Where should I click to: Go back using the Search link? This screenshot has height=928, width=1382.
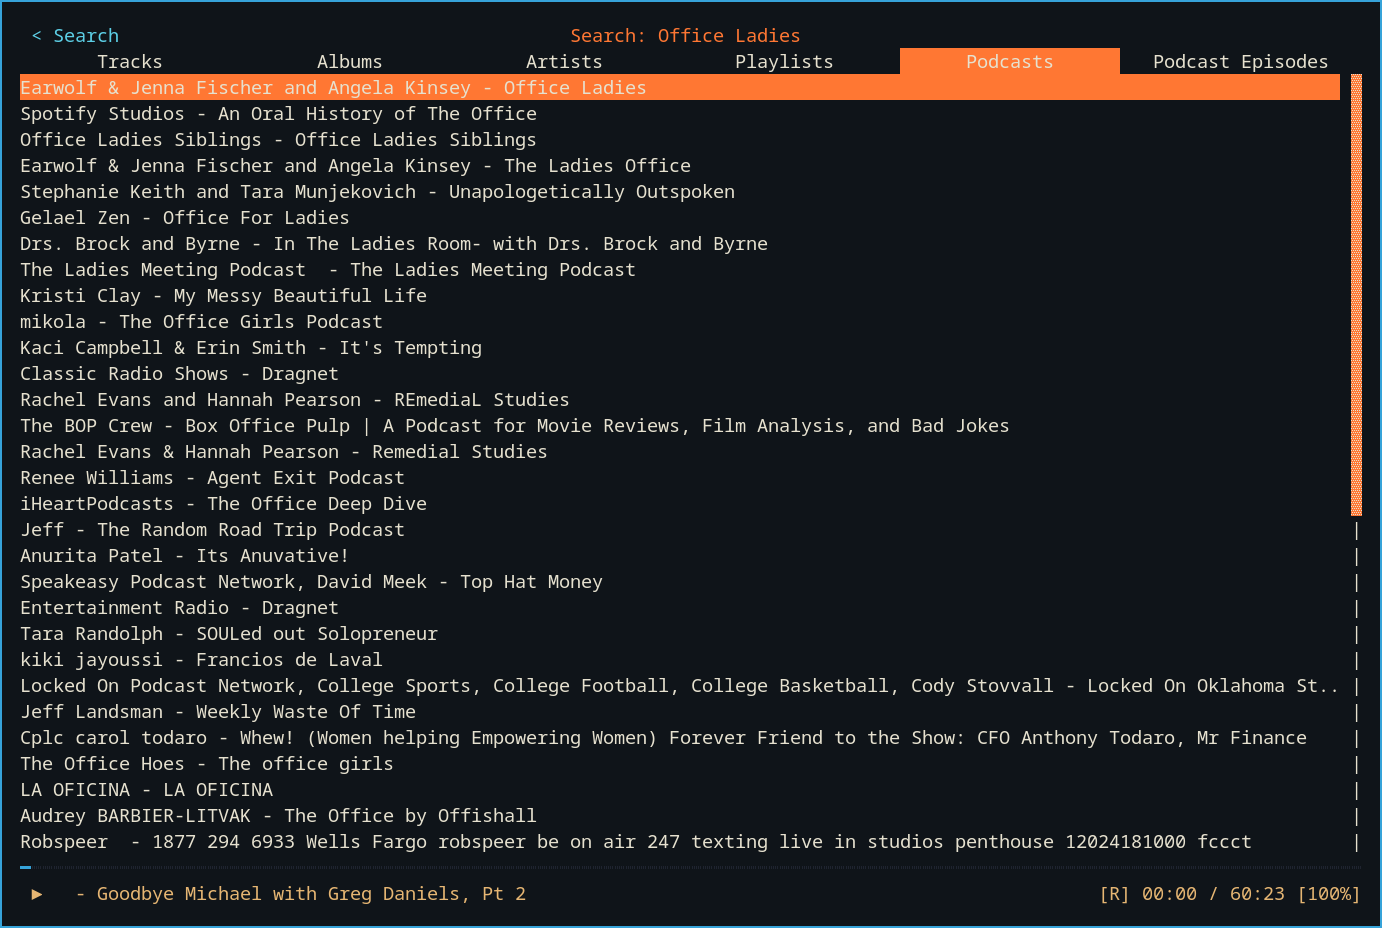(x=74, y=35)
